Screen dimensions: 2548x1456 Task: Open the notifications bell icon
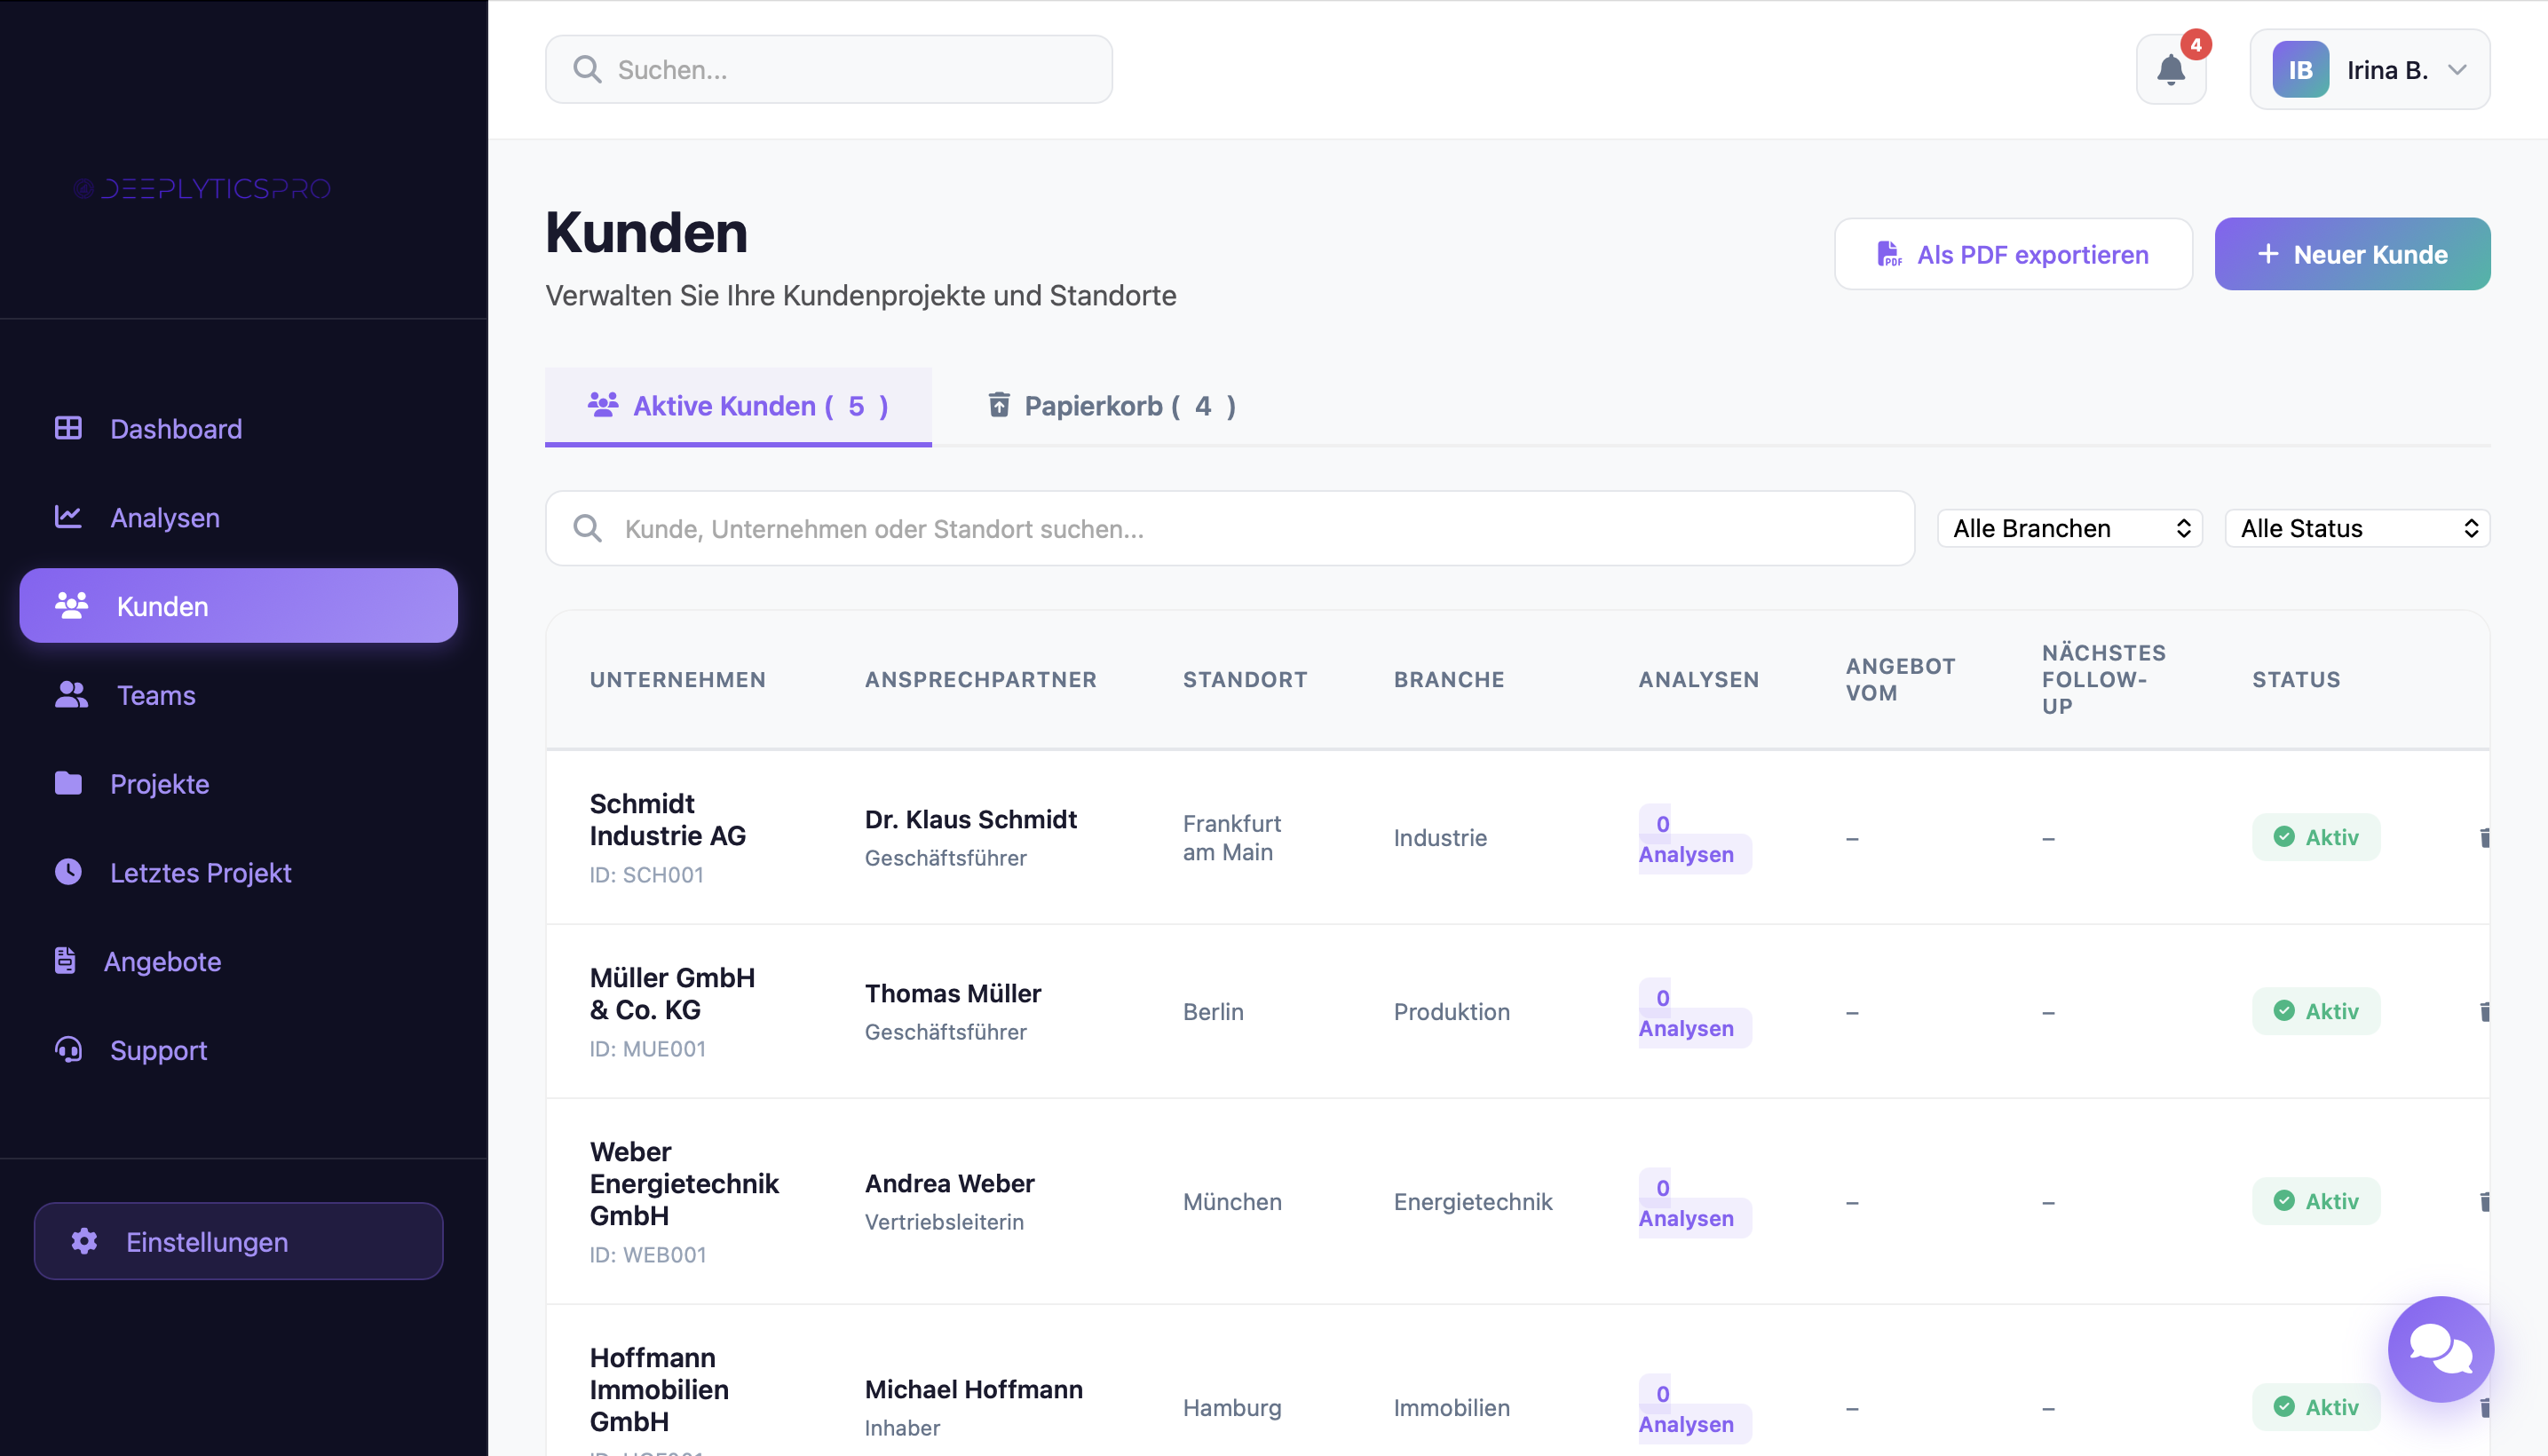2170,70
